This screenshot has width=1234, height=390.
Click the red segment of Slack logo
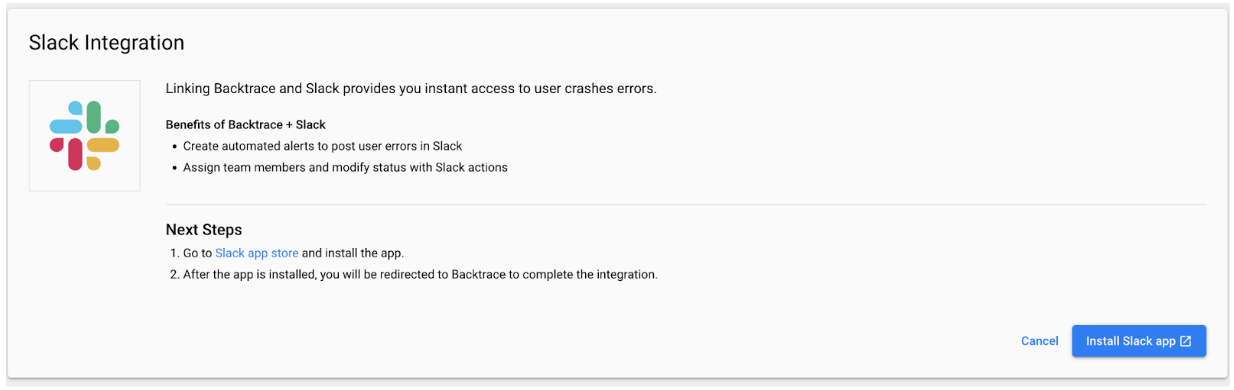coord(67,154)
